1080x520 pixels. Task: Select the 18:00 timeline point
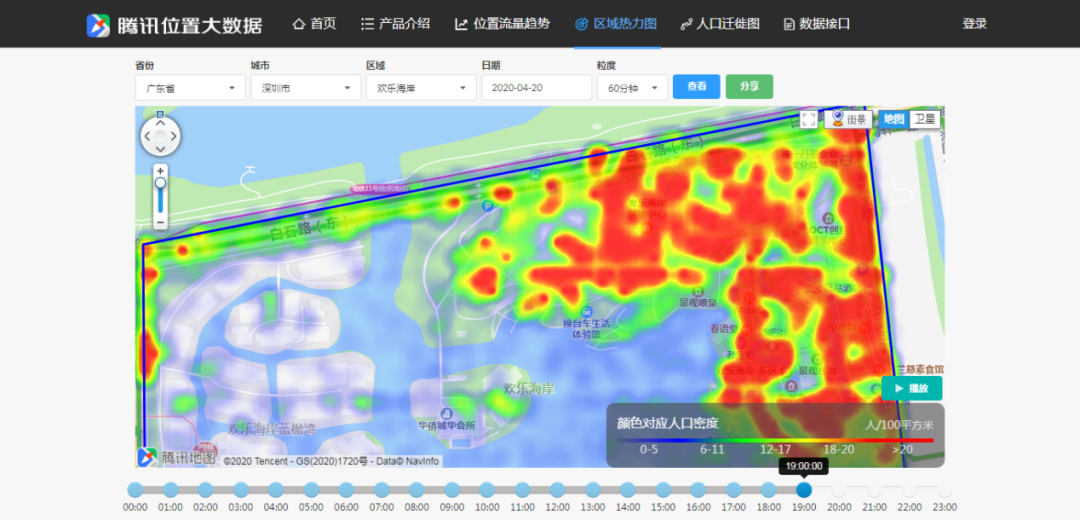[769, 490]
